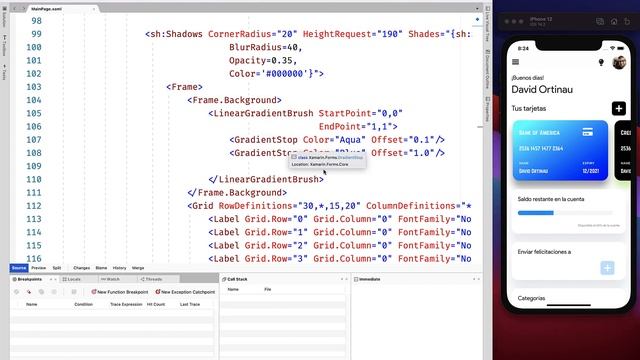
Task: Navigate forward with the editor forward arrow
Action: coord(24,9)
